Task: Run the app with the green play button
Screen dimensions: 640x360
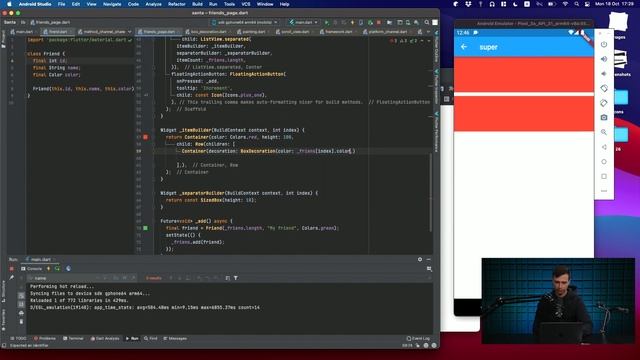Action: tap(326, 22)
